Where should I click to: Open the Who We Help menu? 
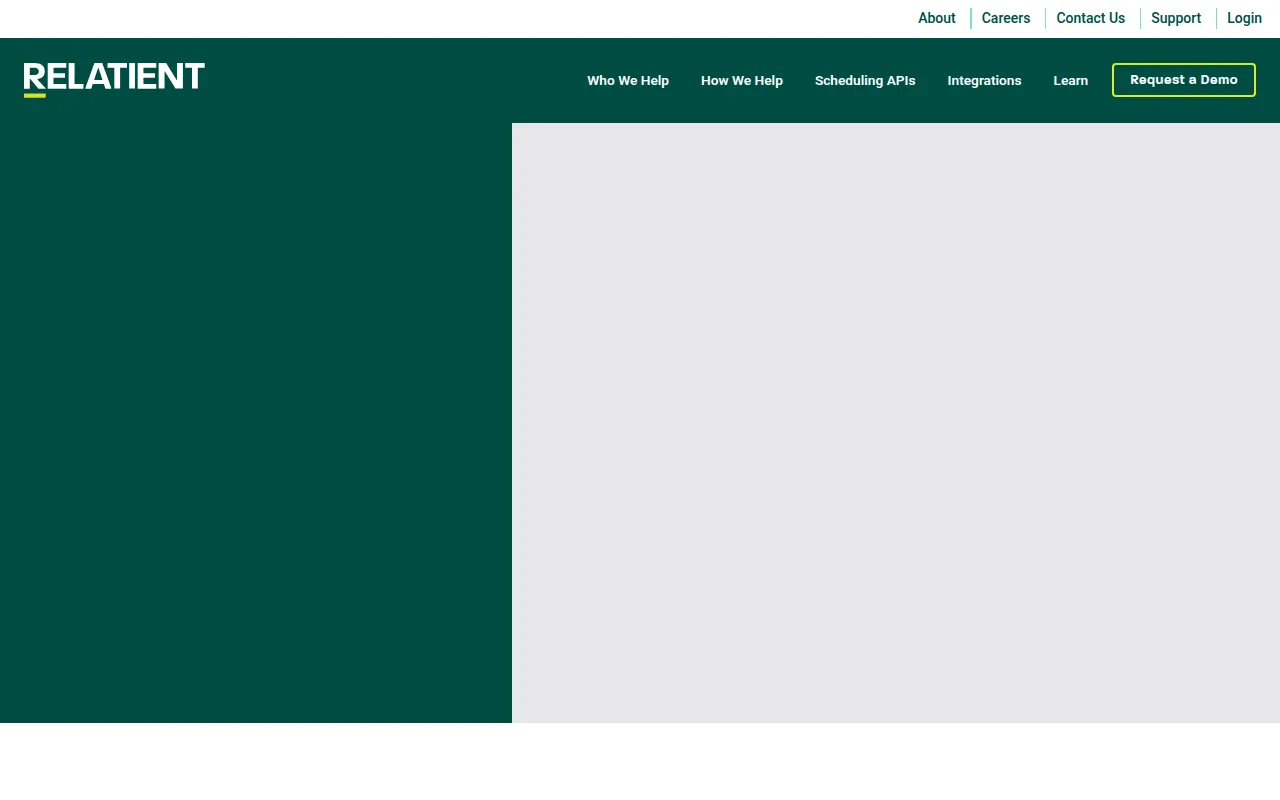tap(628, 80)
